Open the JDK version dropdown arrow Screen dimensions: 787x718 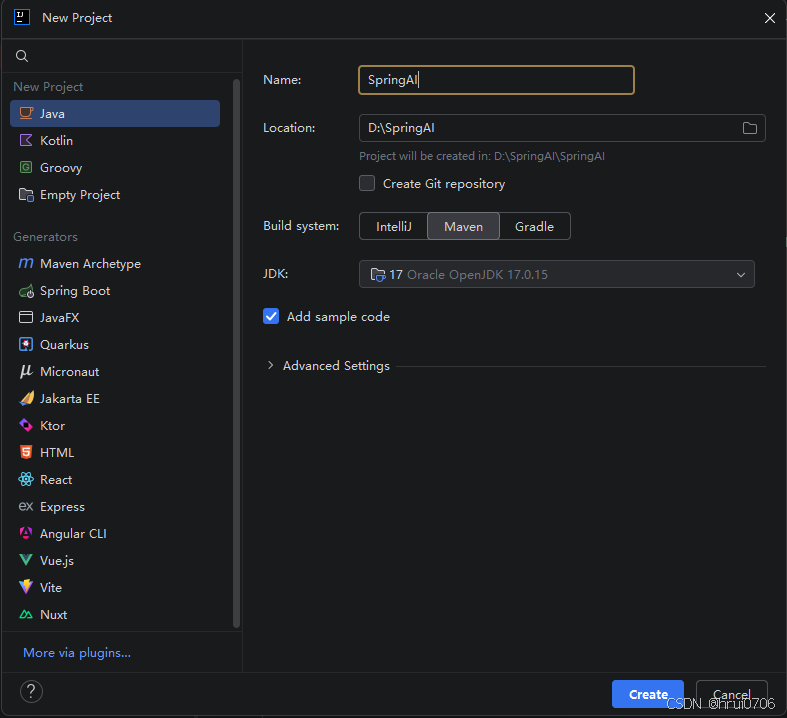[740, 274]
